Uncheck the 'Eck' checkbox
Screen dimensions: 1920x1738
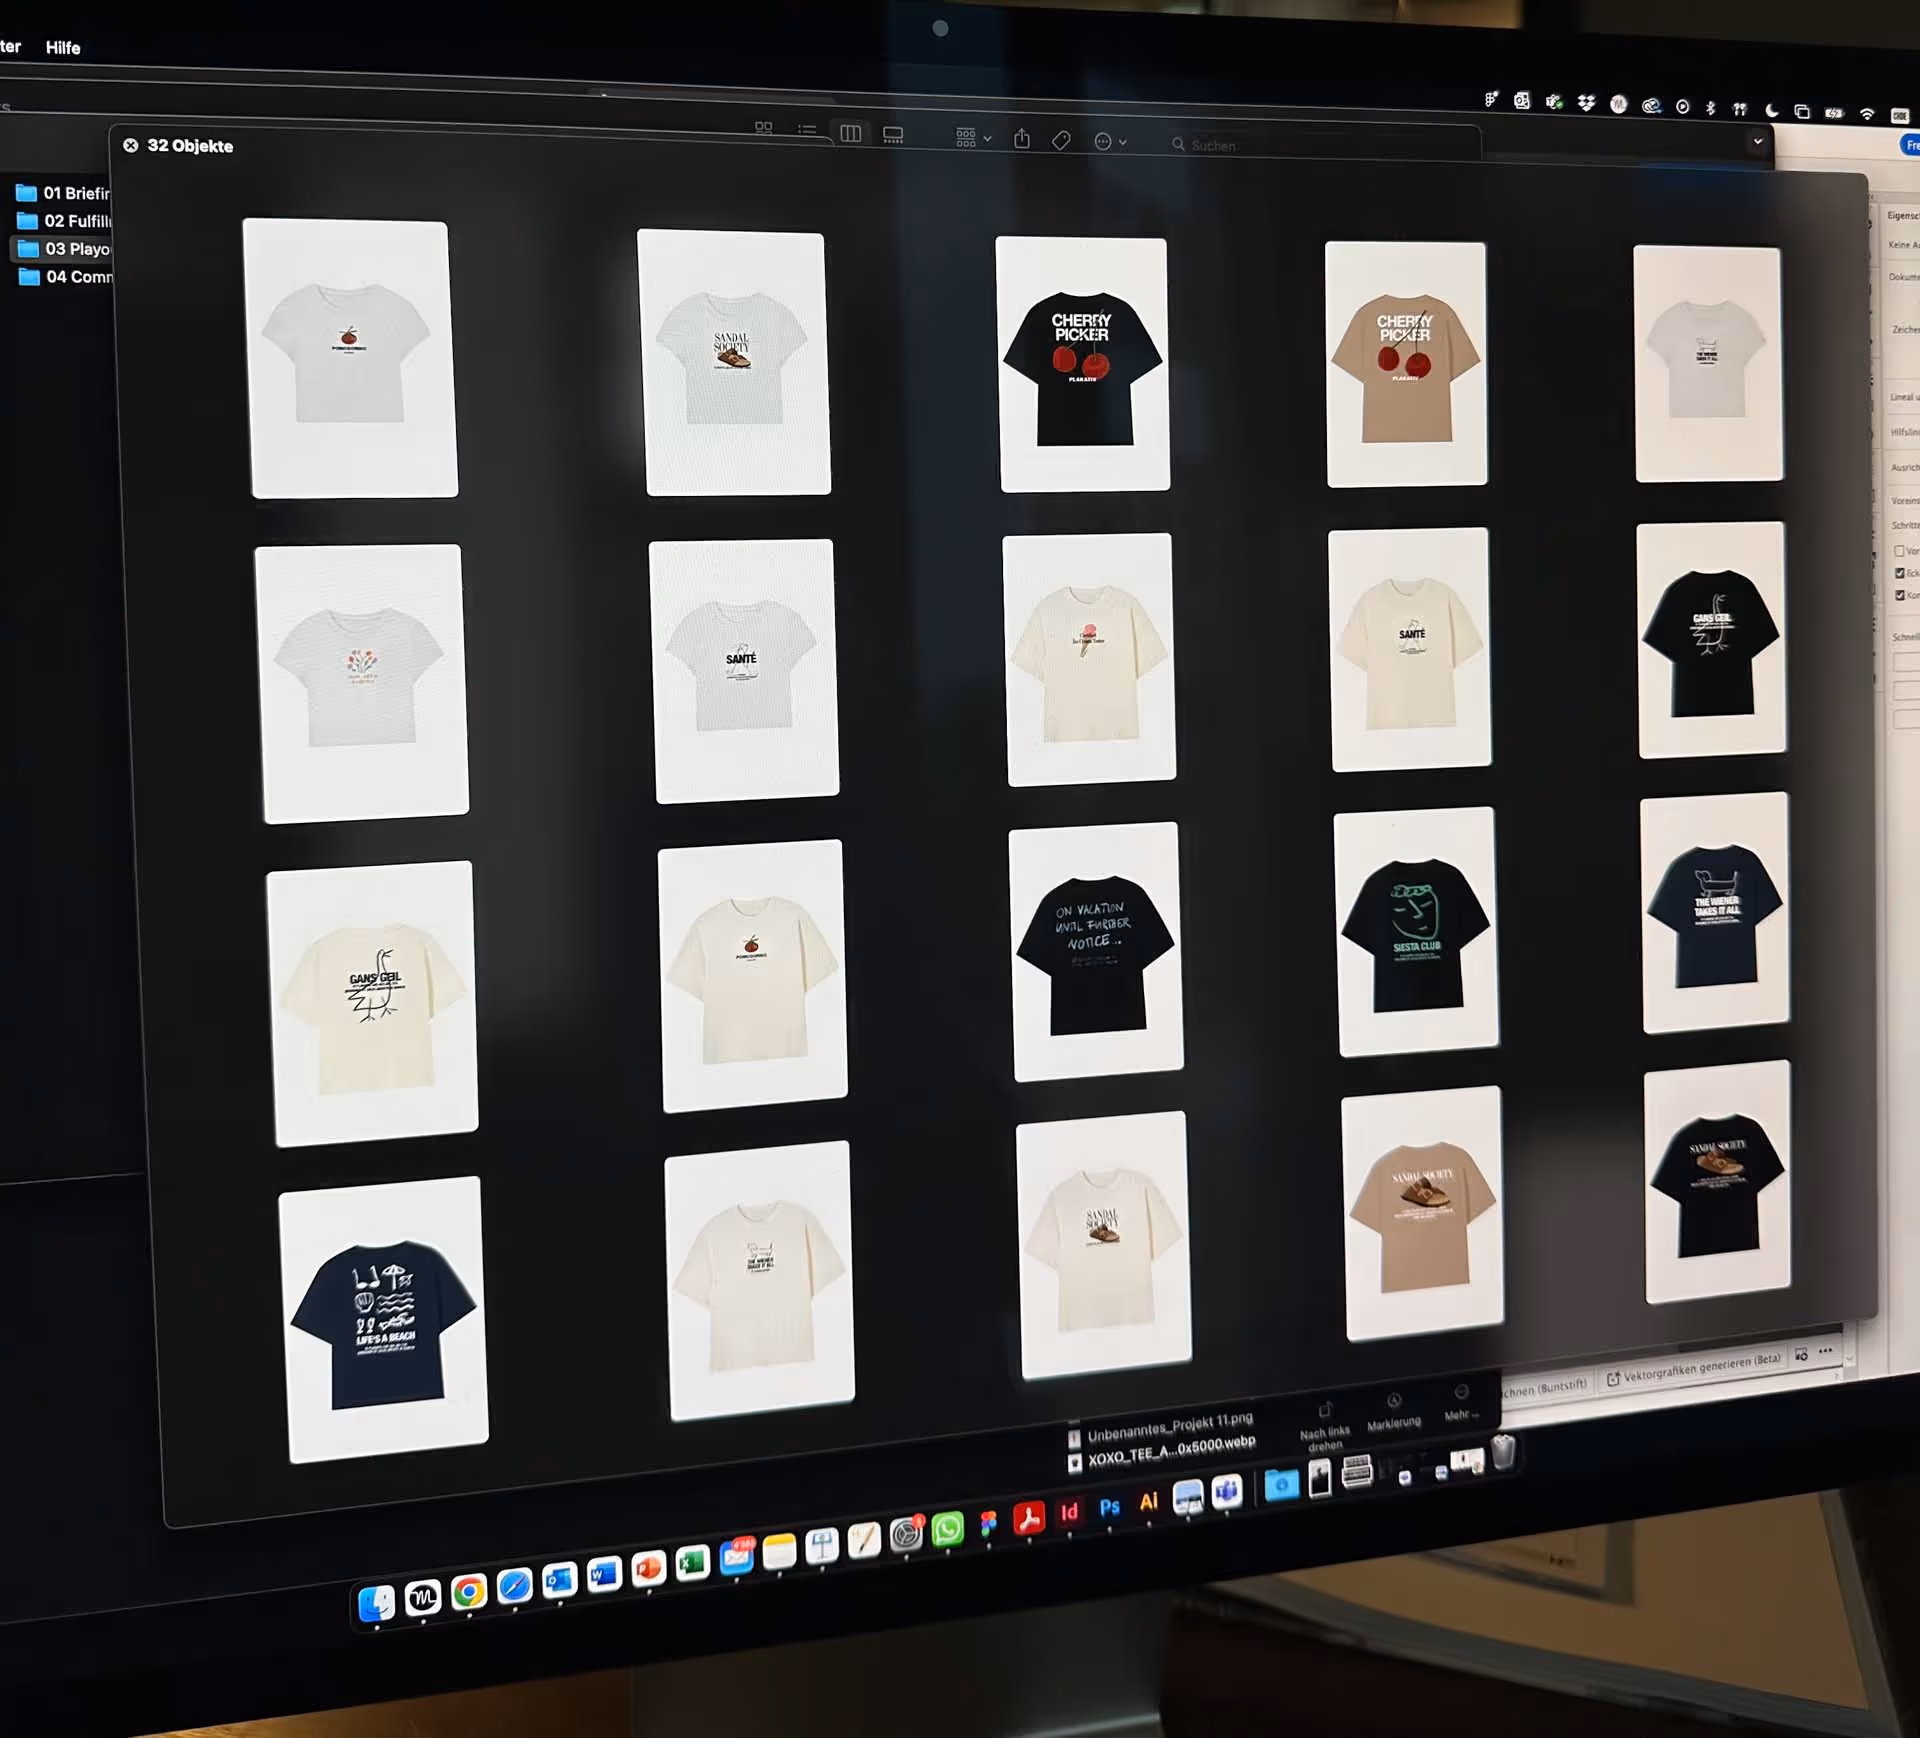[1899, 573]
